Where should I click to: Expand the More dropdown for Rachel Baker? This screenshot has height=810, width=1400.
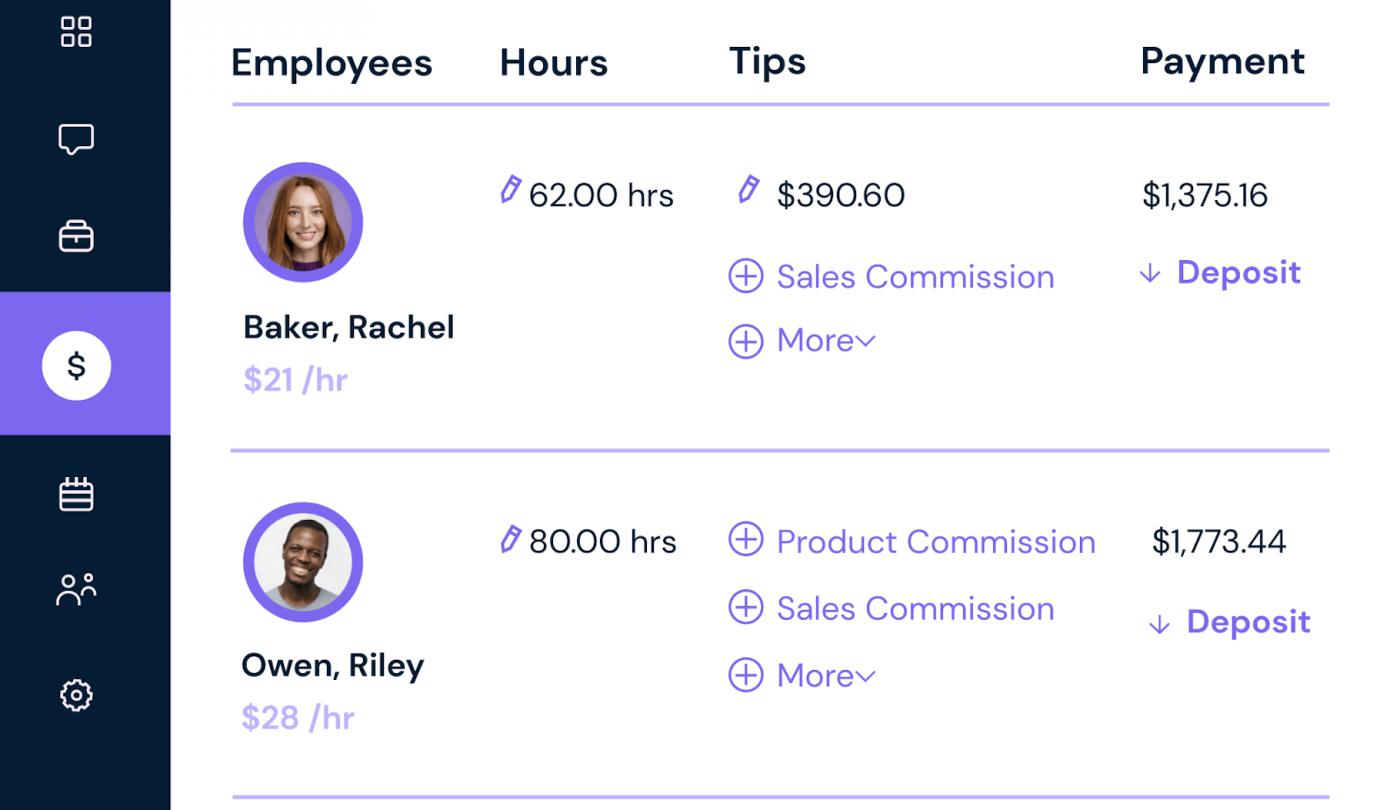pos(802,341)
